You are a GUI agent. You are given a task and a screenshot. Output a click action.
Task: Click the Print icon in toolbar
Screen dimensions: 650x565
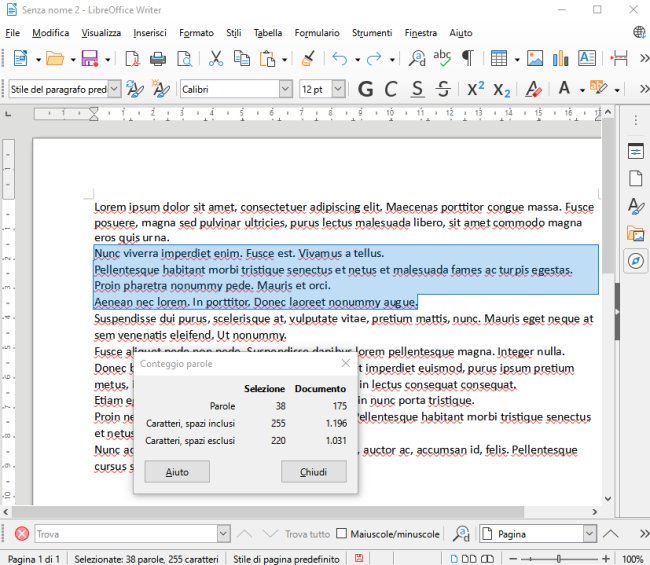point(157,59)
